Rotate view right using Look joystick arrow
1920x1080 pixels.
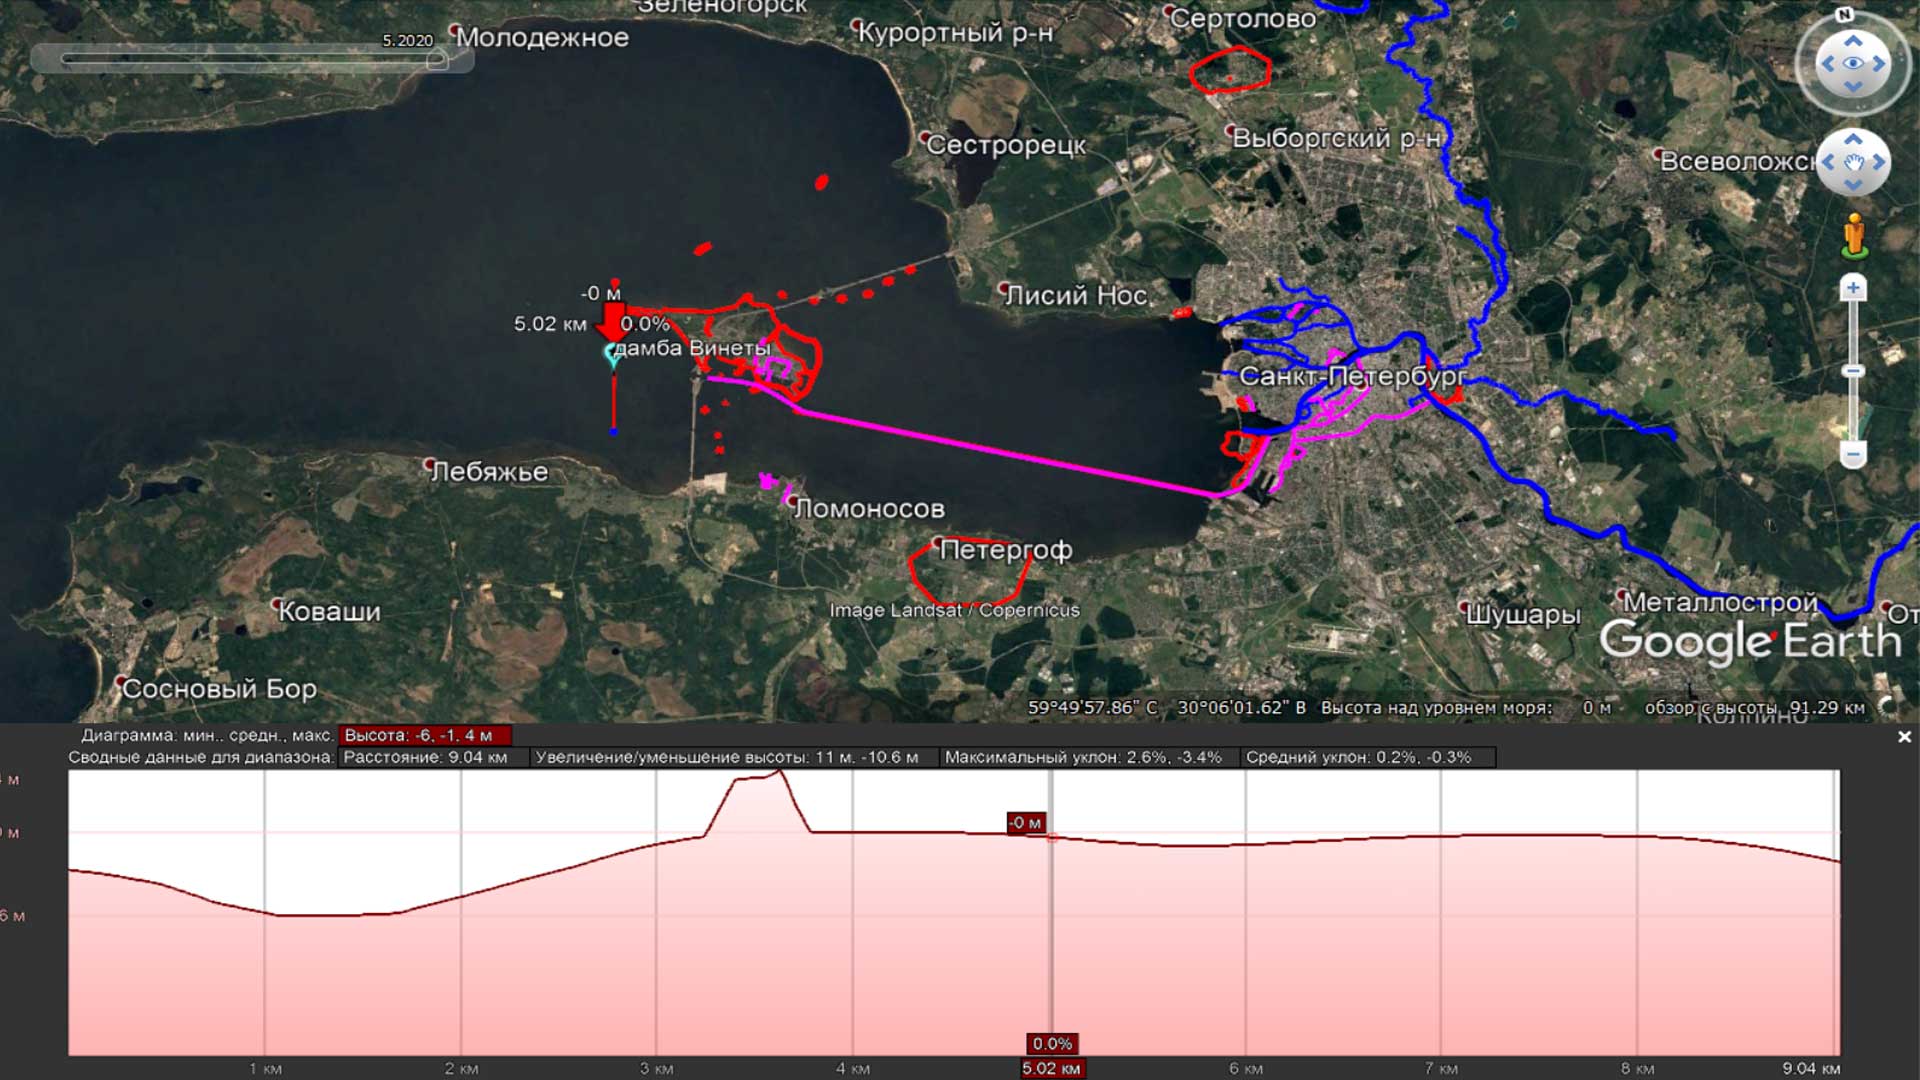(x=1879, y=64)
